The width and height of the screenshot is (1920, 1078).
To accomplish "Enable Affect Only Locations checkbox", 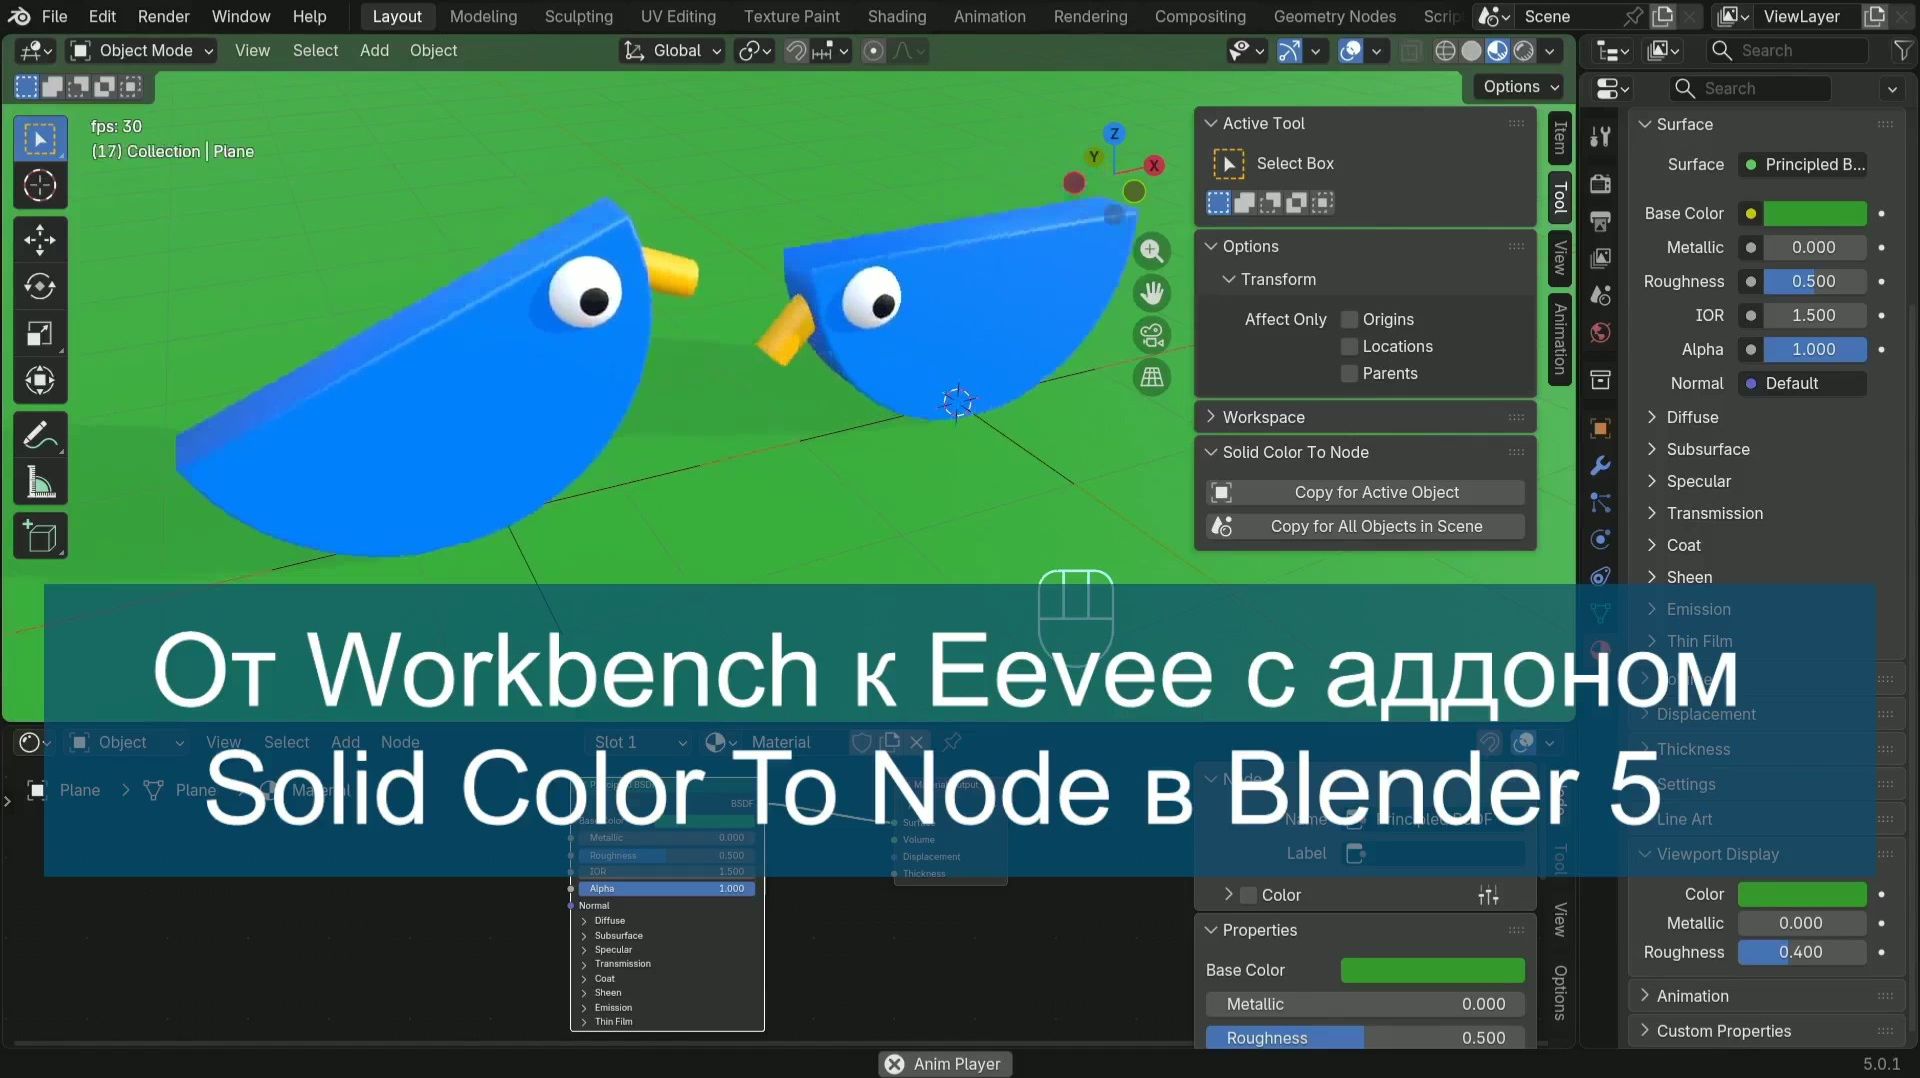I will pos(1350,346).
